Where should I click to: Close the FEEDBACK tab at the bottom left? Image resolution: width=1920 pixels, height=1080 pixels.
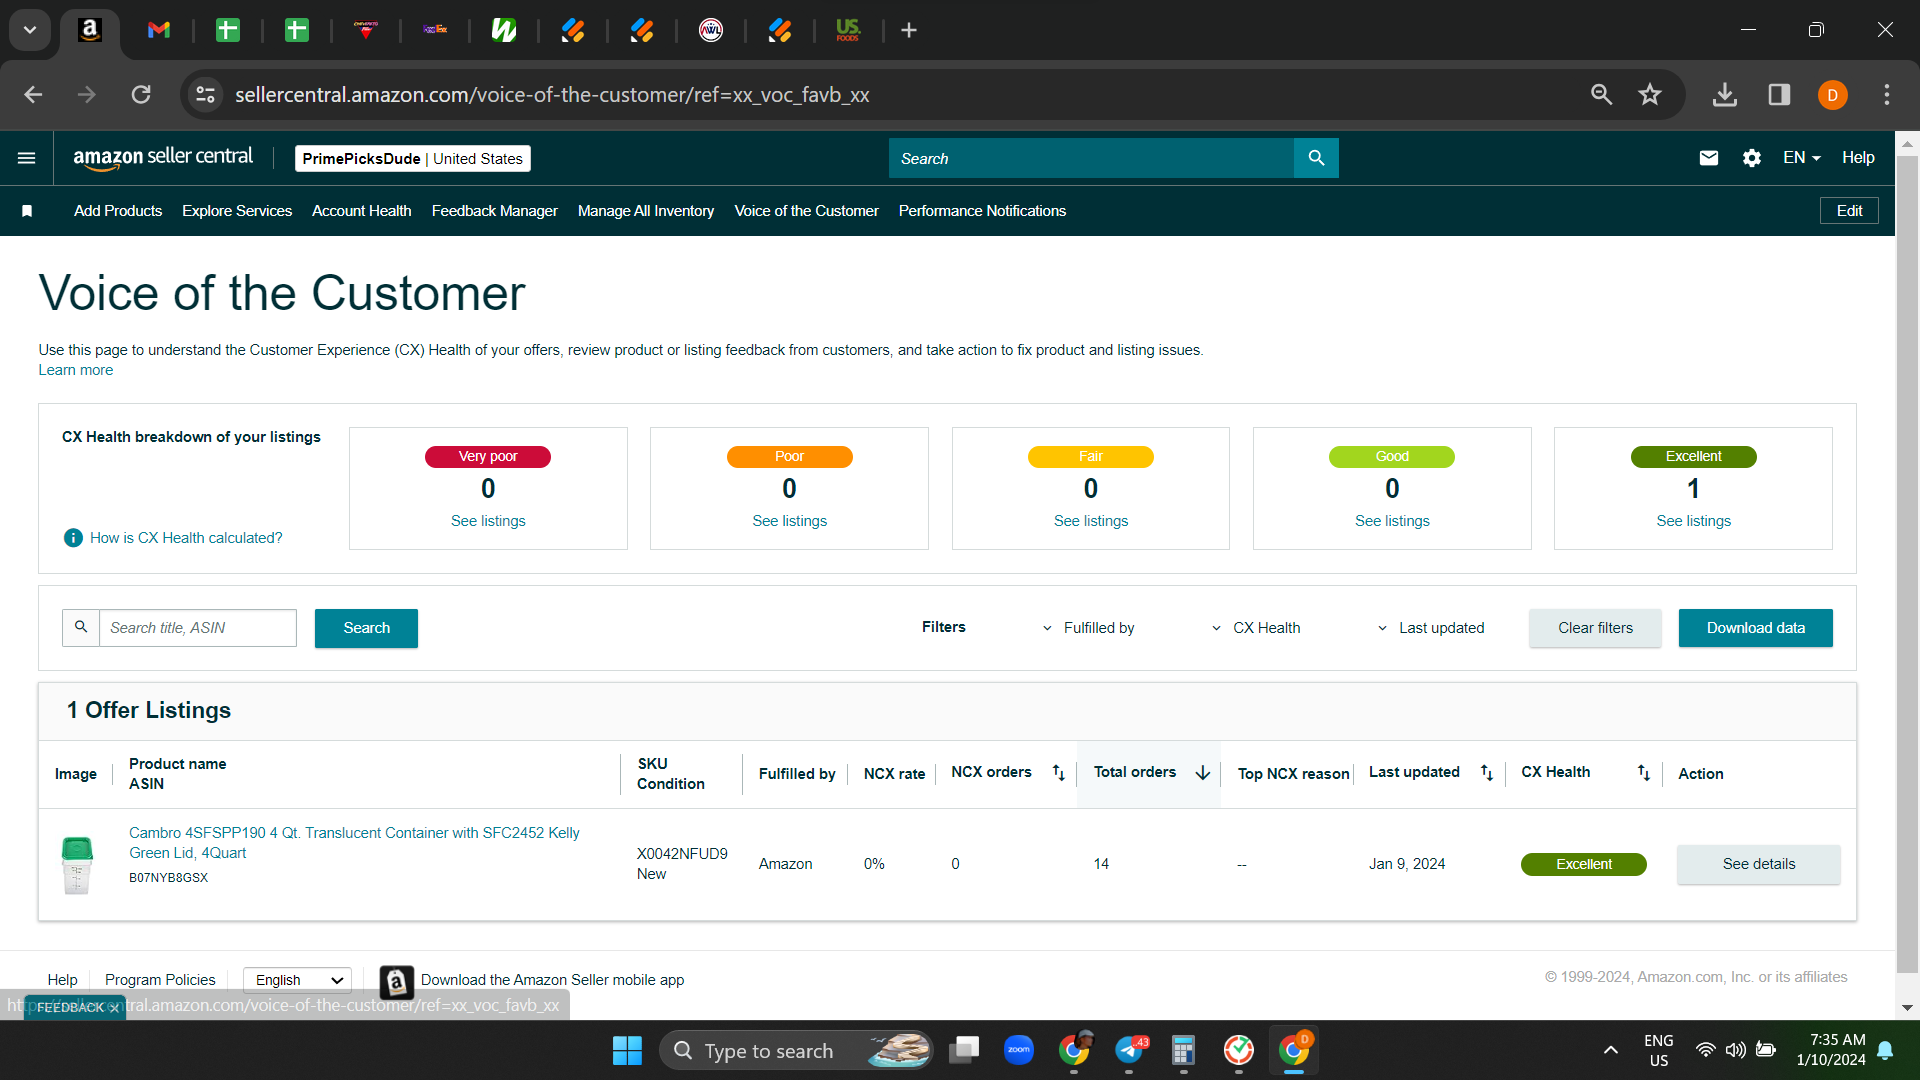pos(114,1008)
